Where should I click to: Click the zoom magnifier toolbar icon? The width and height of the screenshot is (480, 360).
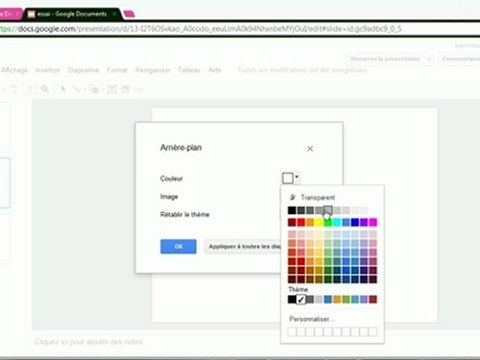tap(45, 89)
